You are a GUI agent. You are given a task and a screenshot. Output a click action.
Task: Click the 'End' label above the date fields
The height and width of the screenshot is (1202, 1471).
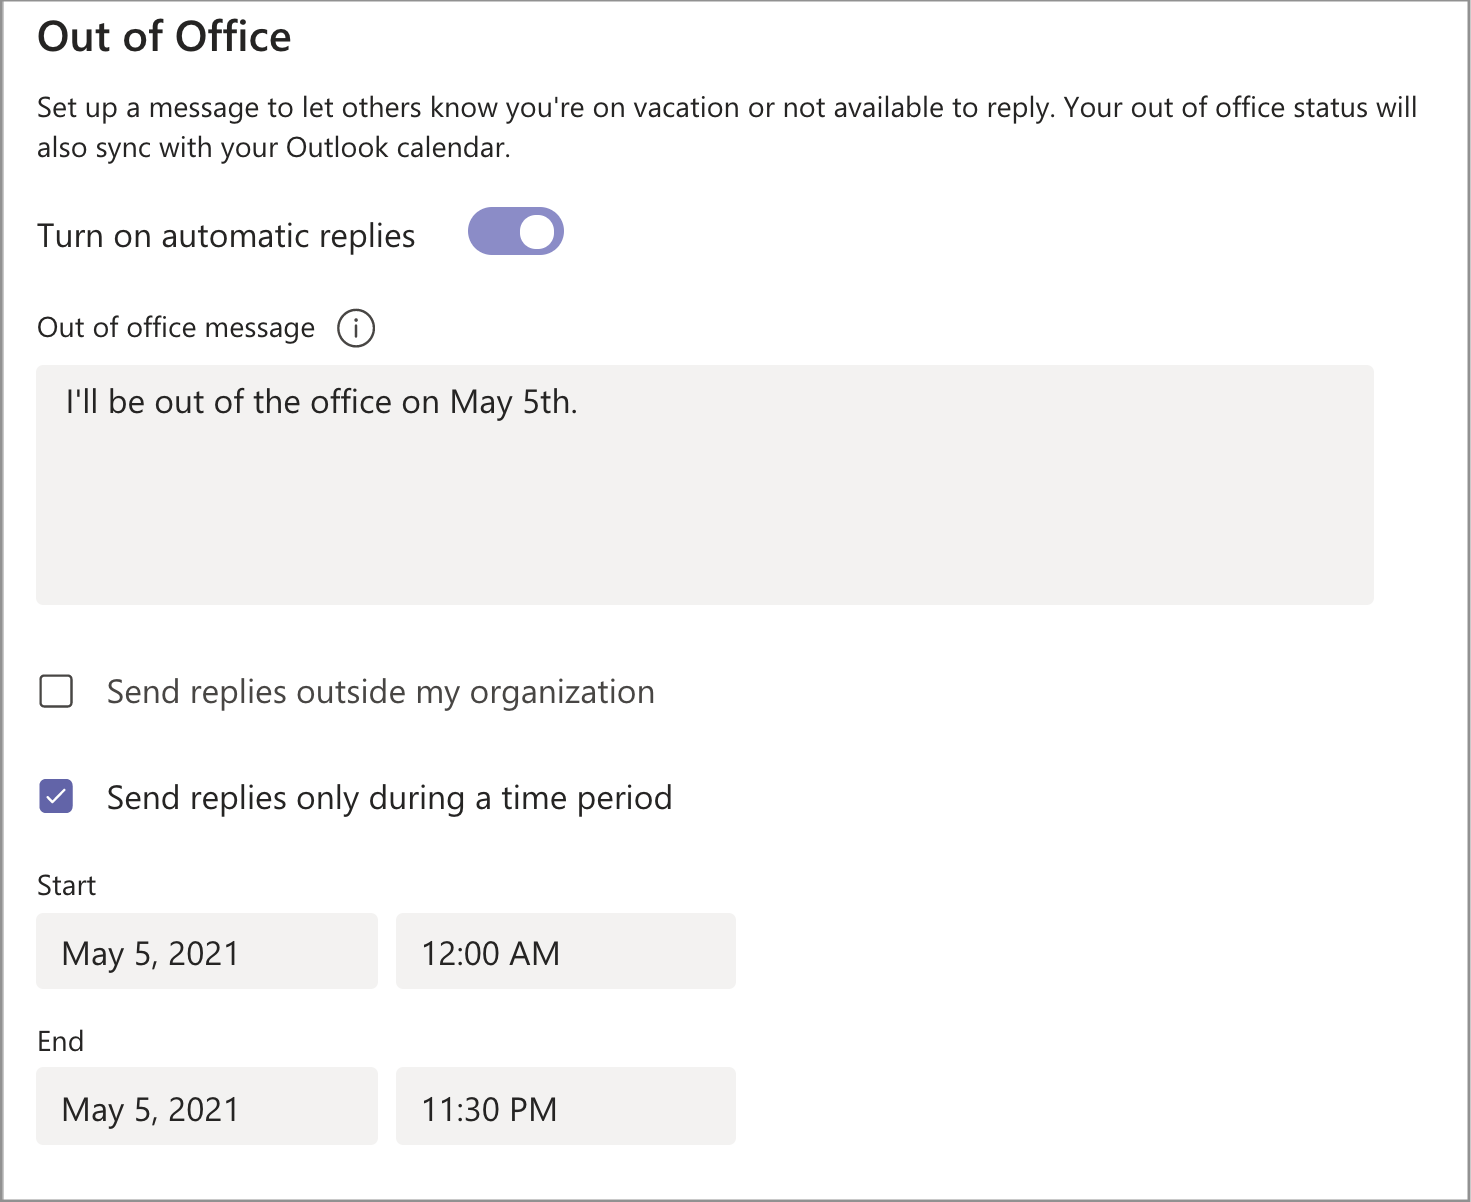[x=61, y=1042]
